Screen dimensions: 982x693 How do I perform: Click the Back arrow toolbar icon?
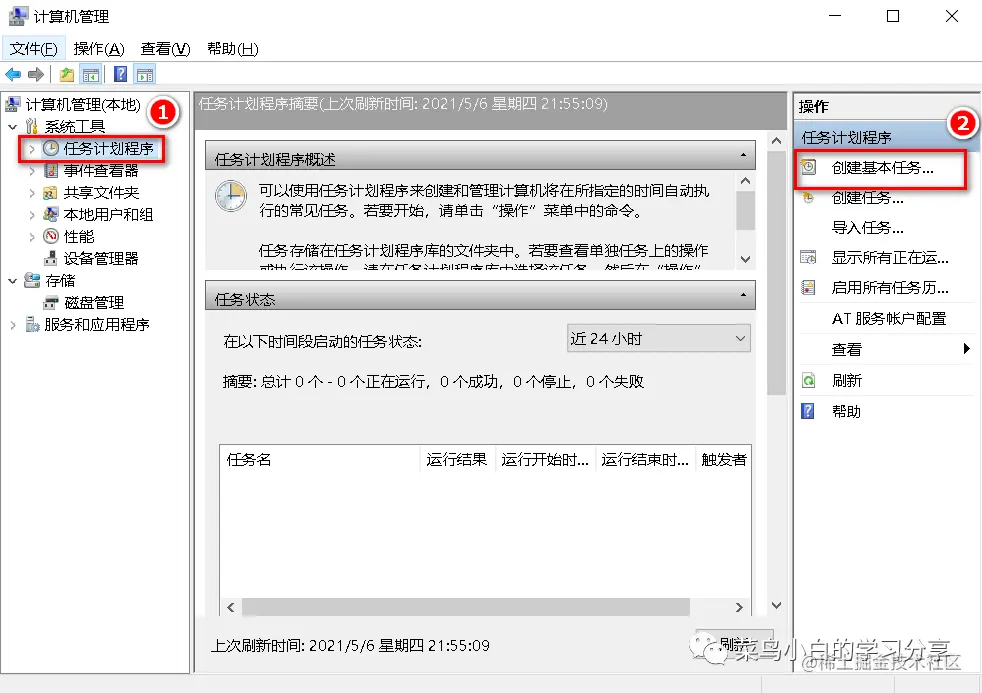13,74
